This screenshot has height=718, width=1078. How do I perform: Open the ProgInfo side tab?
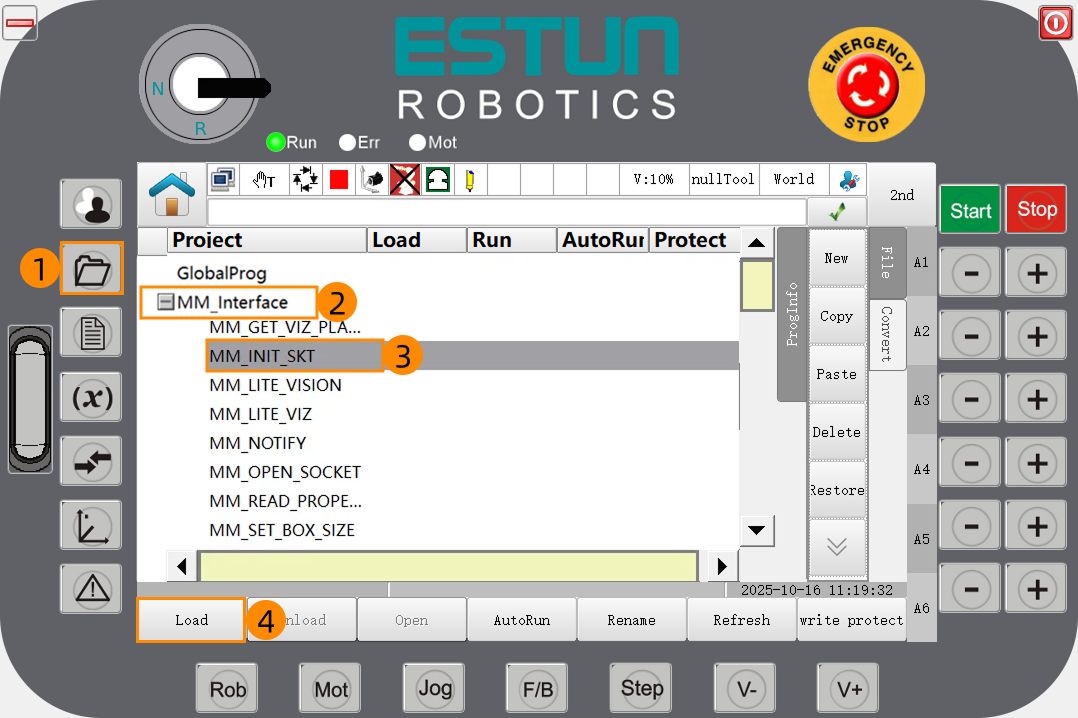tap(791, 314)
